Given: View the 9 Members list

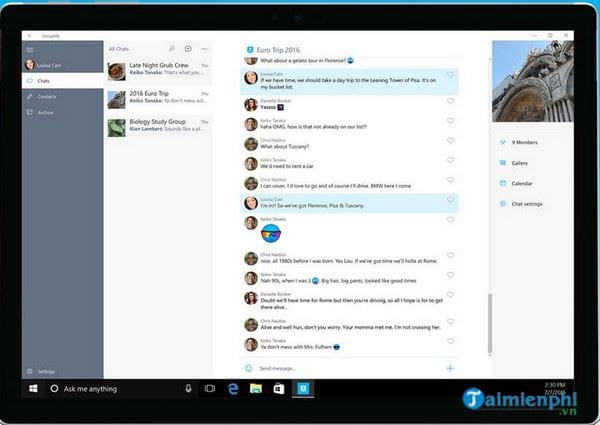Looking at the screenshot, I should pos(525,142).
